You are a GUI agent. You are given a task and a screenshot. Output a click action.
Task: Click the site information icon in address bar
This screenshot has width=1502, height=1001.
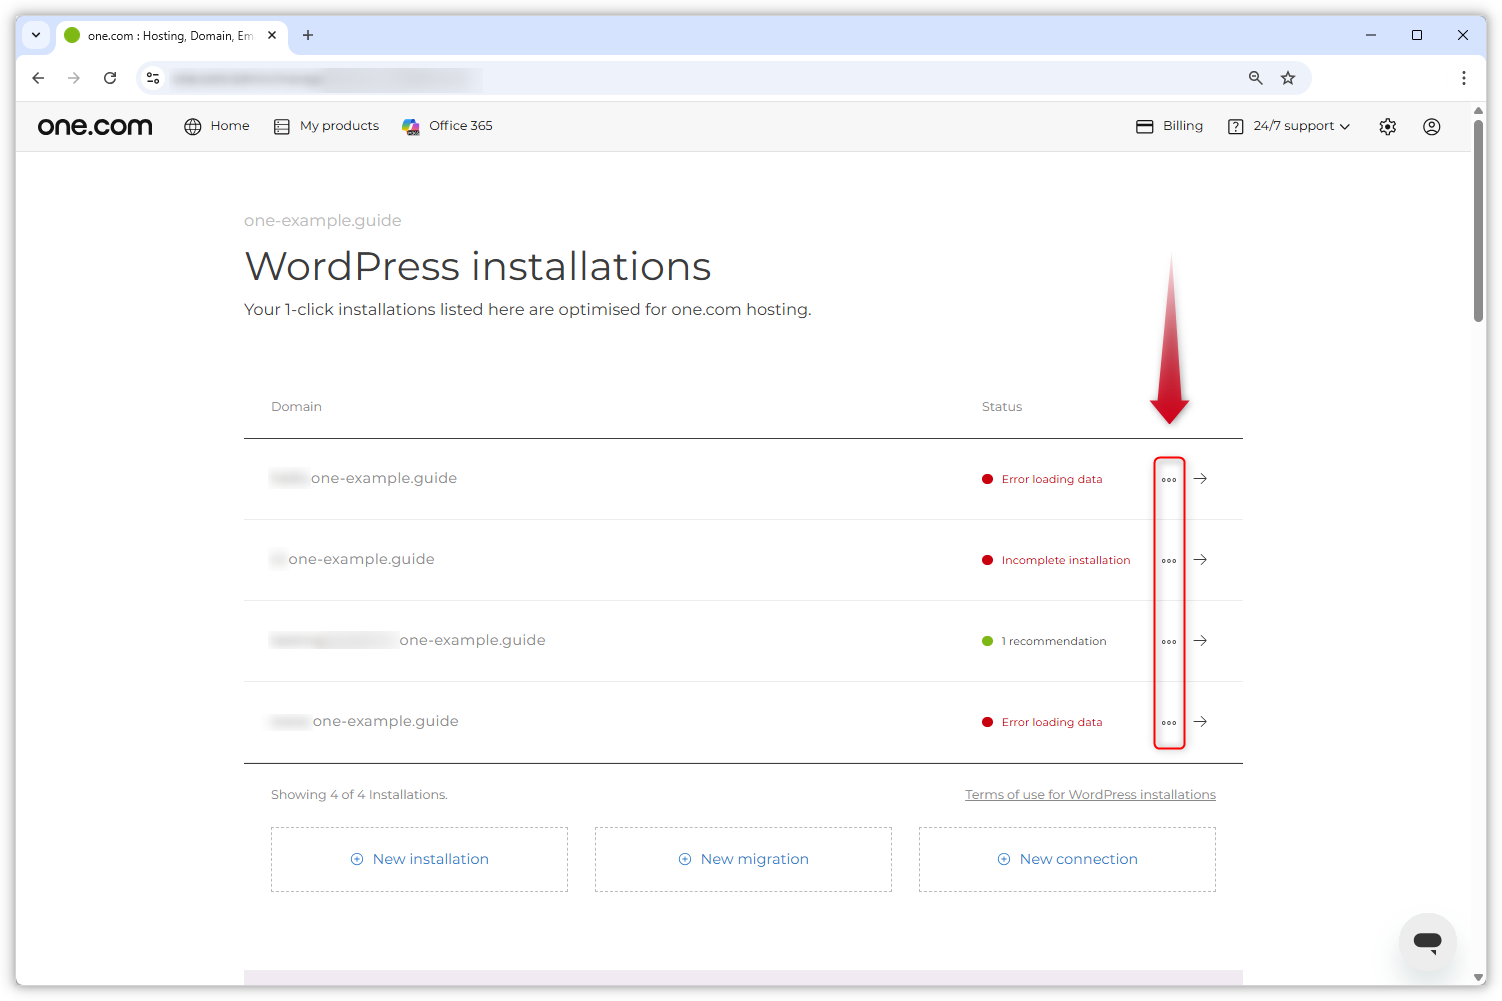(153, 78)
